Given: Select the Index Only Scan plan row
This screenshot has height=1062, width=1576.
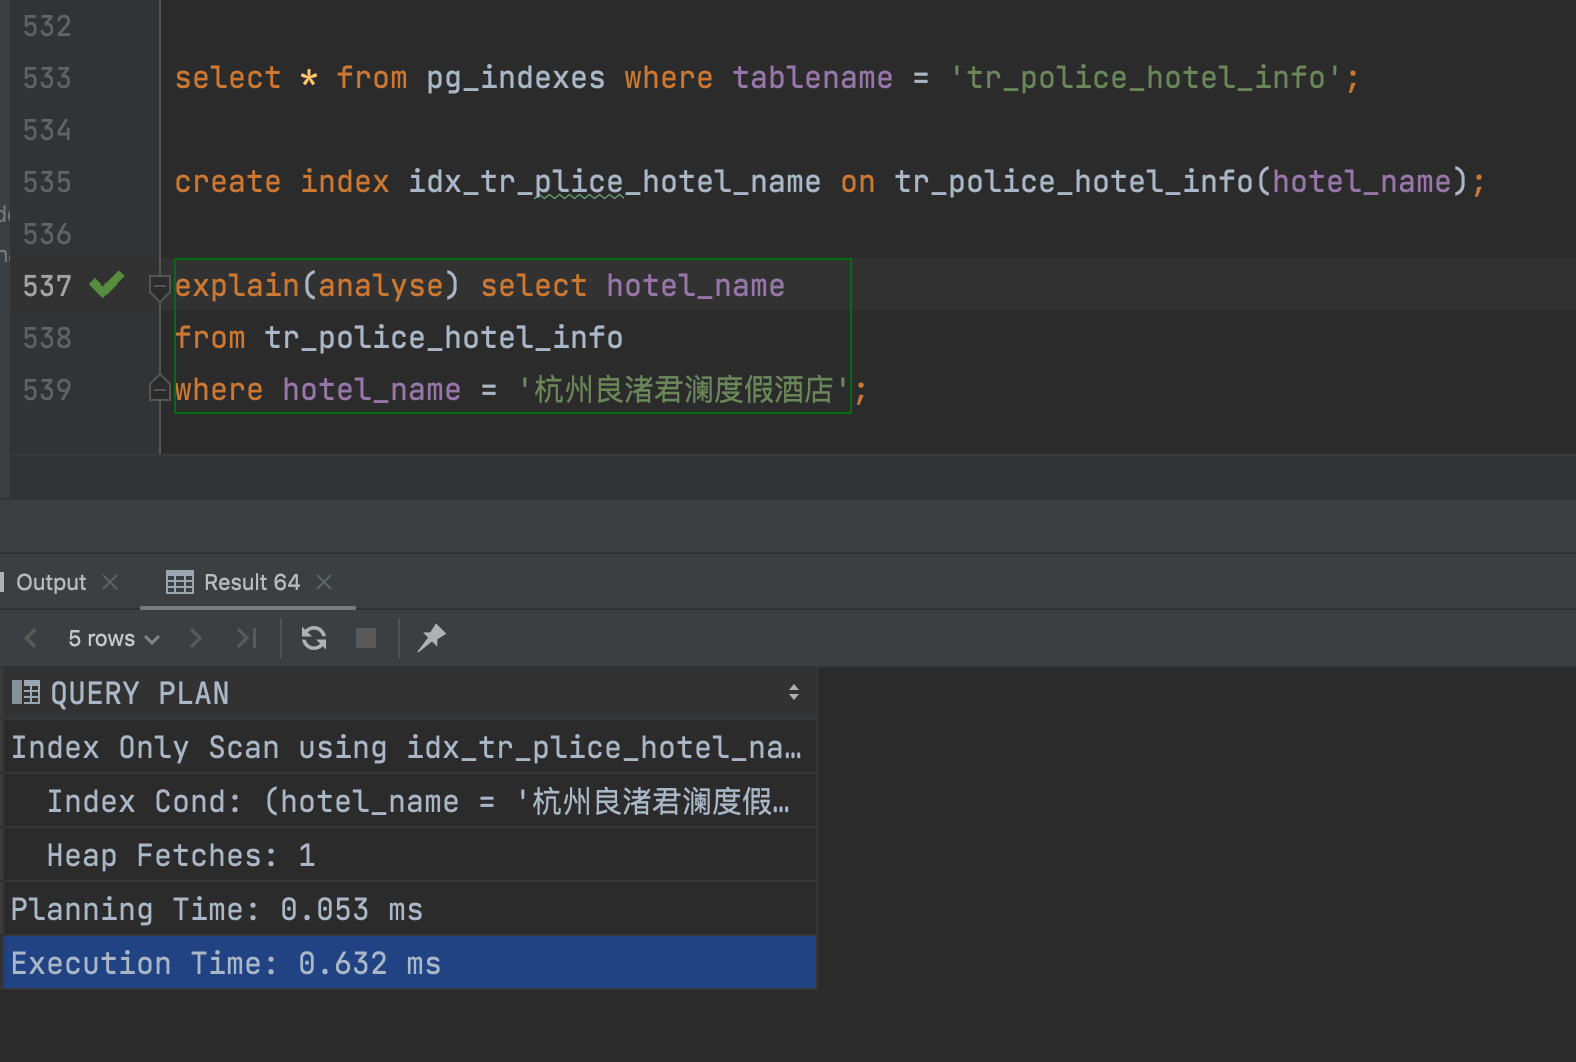Looking at the screenshot, I should click(300, 747).
